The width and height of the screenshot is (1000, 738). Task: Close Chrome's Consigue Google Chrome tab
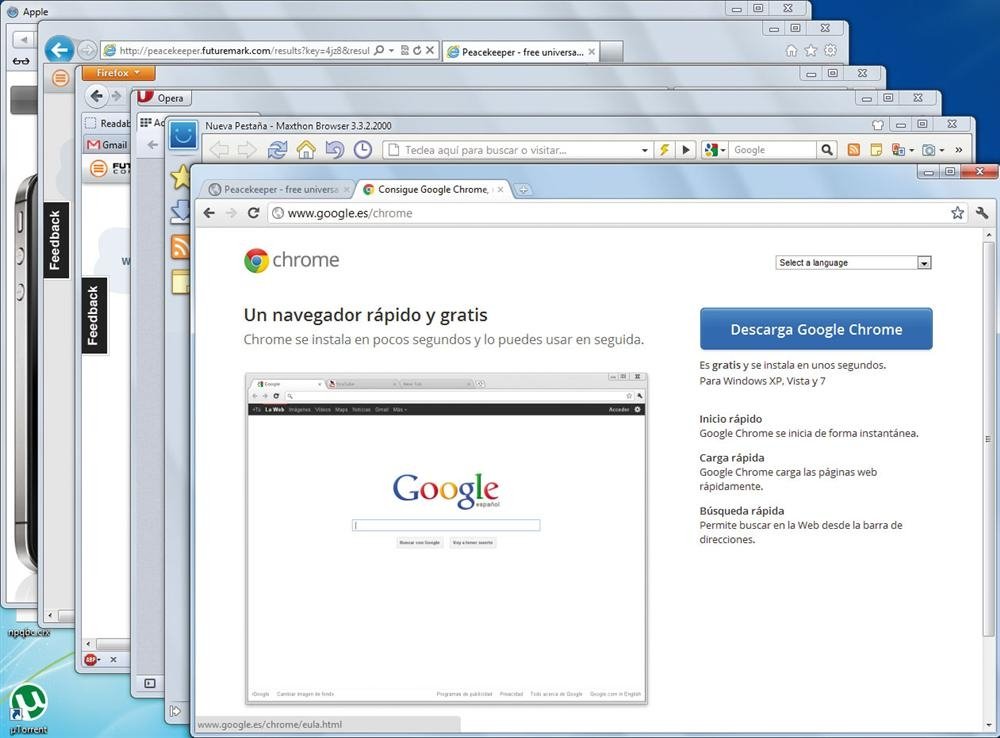tap(501, 189)
